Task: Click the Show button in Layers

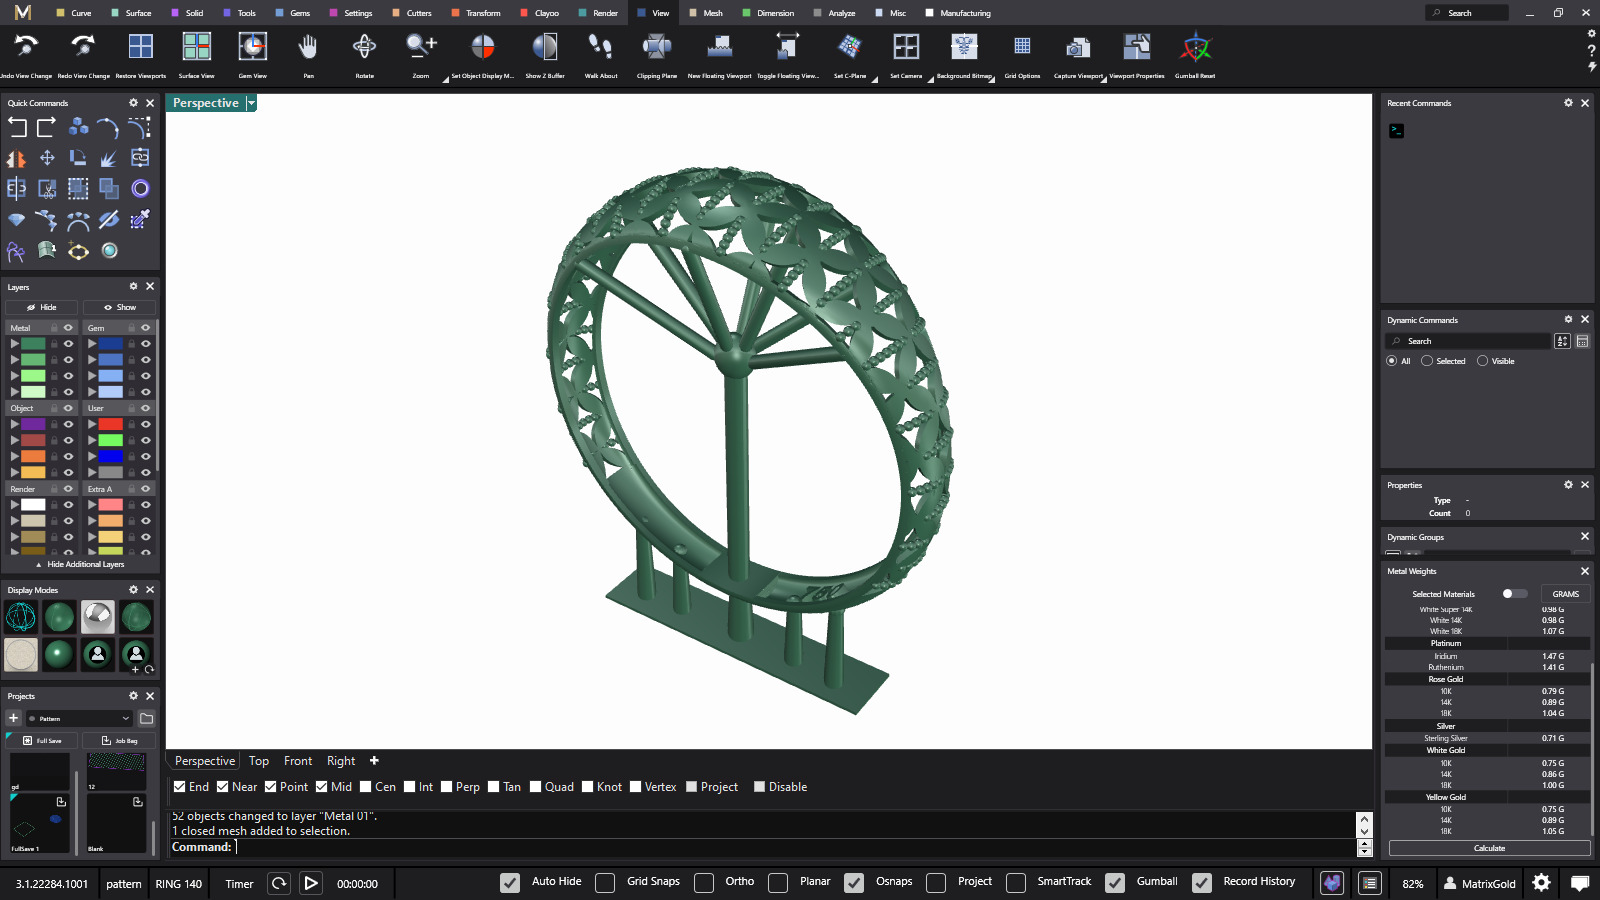Action: click(119, 307)
